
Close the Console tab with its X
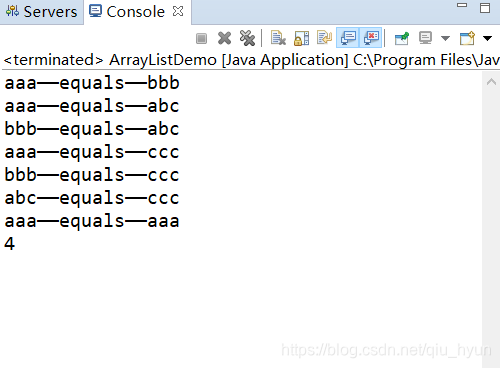coord(178,12)
